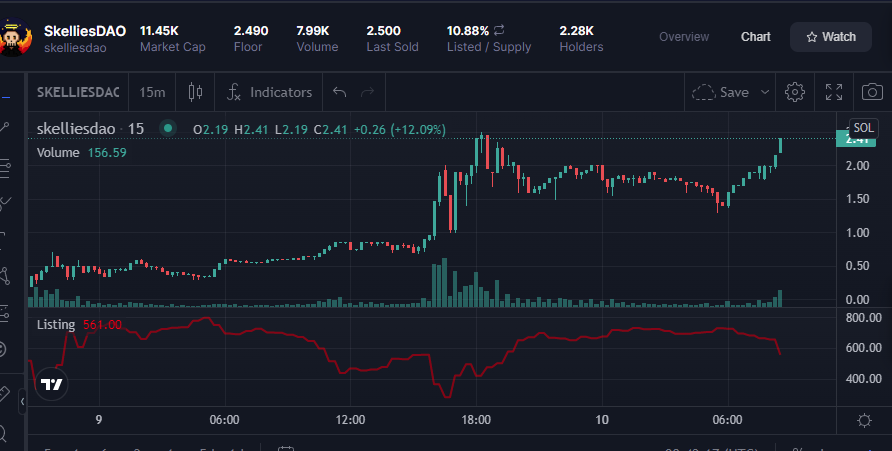This screenshot has height=451, width=892.
Task: Click the SkelliesDAO skull avatar image
Action: coord(14,37)
